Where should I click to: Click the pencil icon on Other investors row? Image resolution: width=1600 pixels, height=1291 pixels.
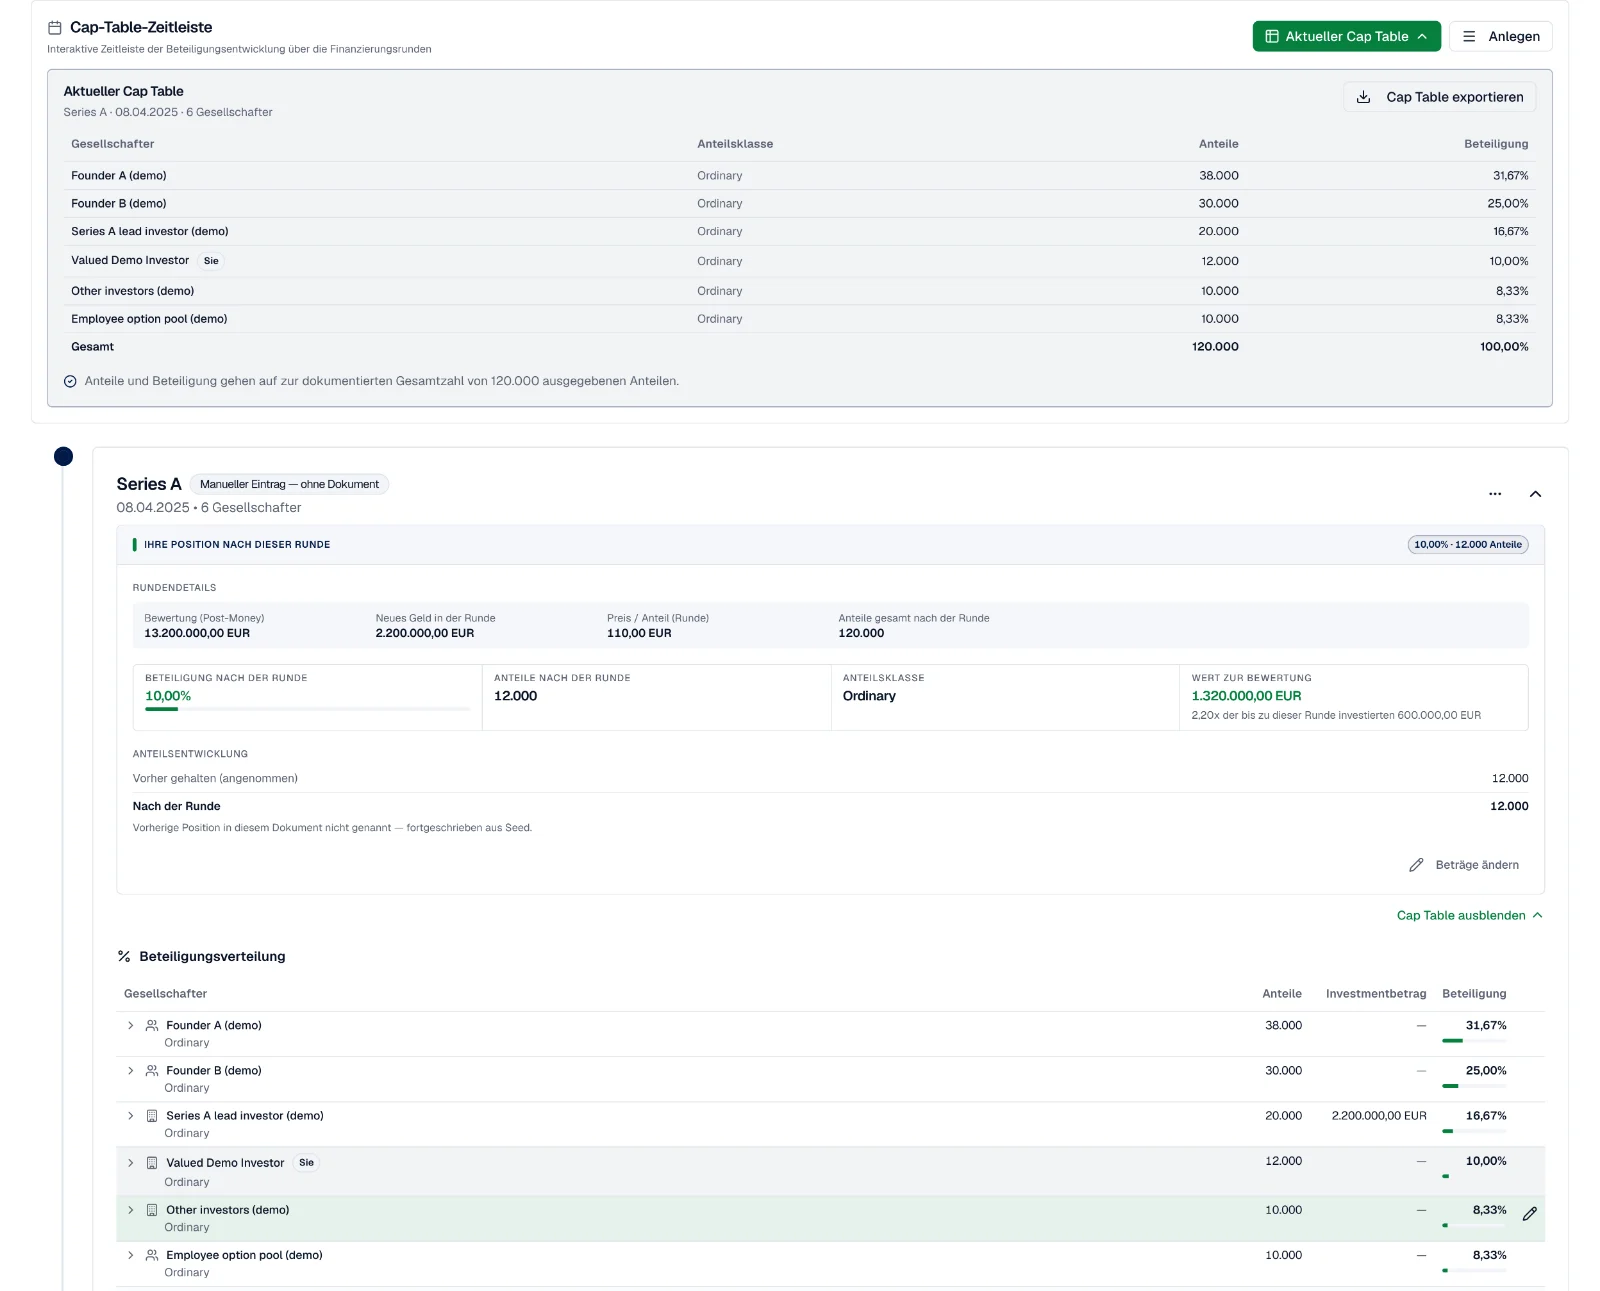click(1530, 1214)
